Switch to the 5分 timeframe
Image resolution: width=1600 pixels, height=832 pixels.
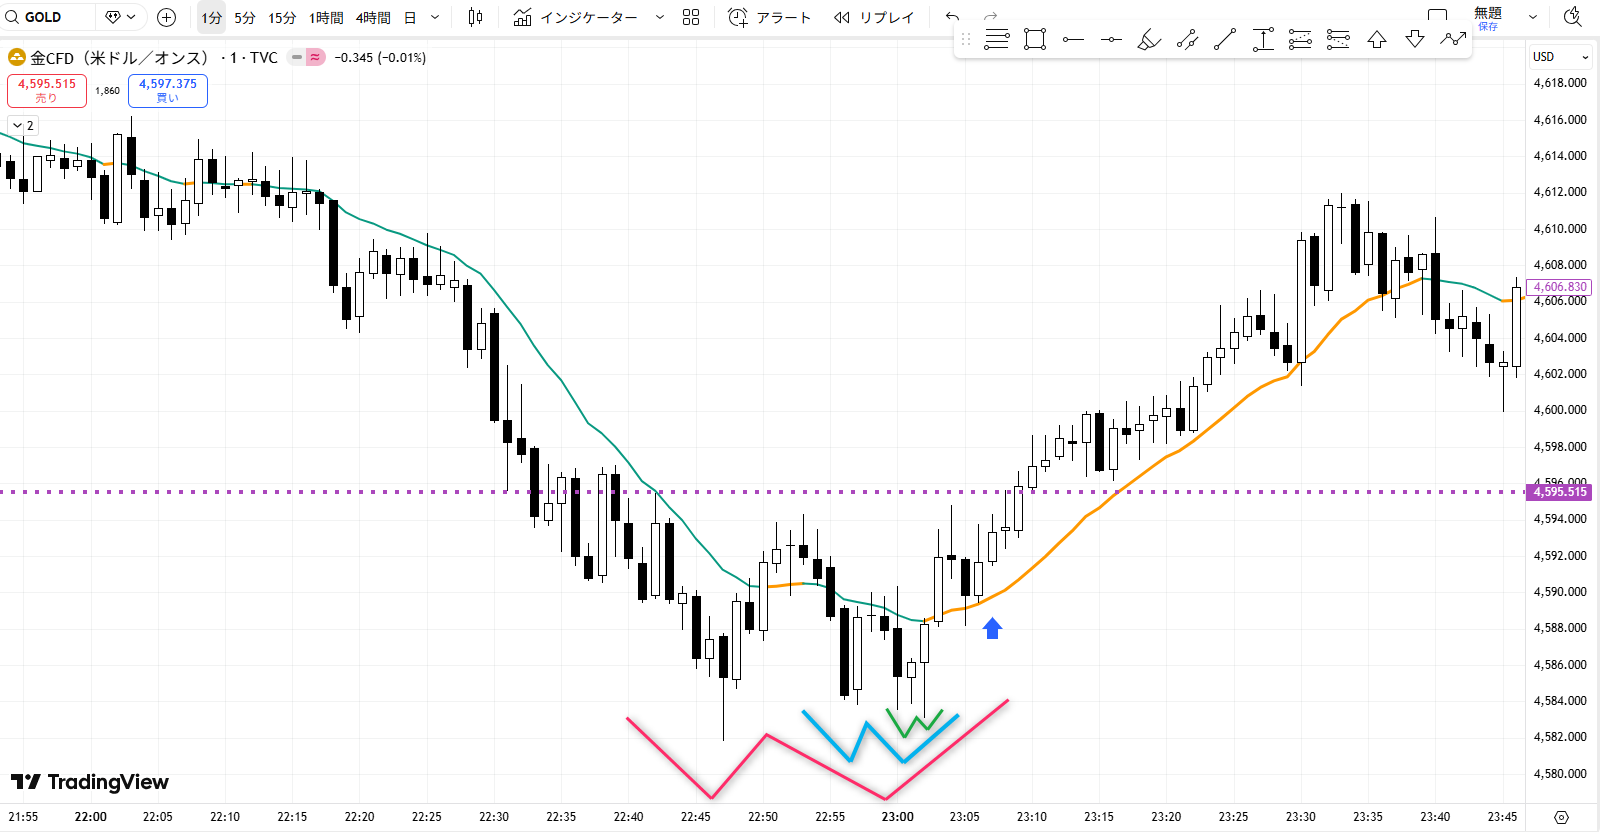[x=245, y=17]
